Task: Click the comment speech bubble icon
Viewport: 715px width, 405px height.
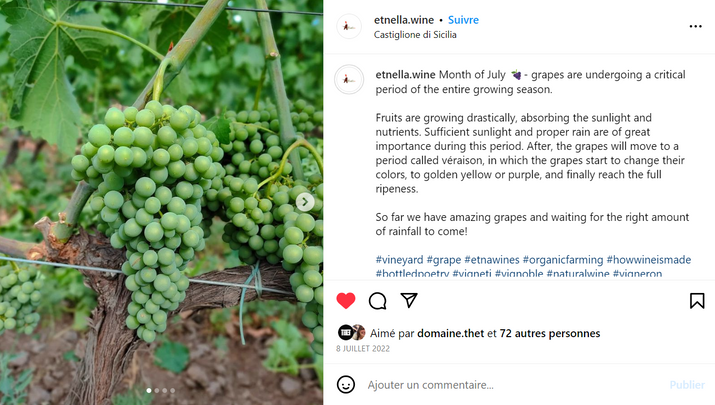Action: (377, 300)
